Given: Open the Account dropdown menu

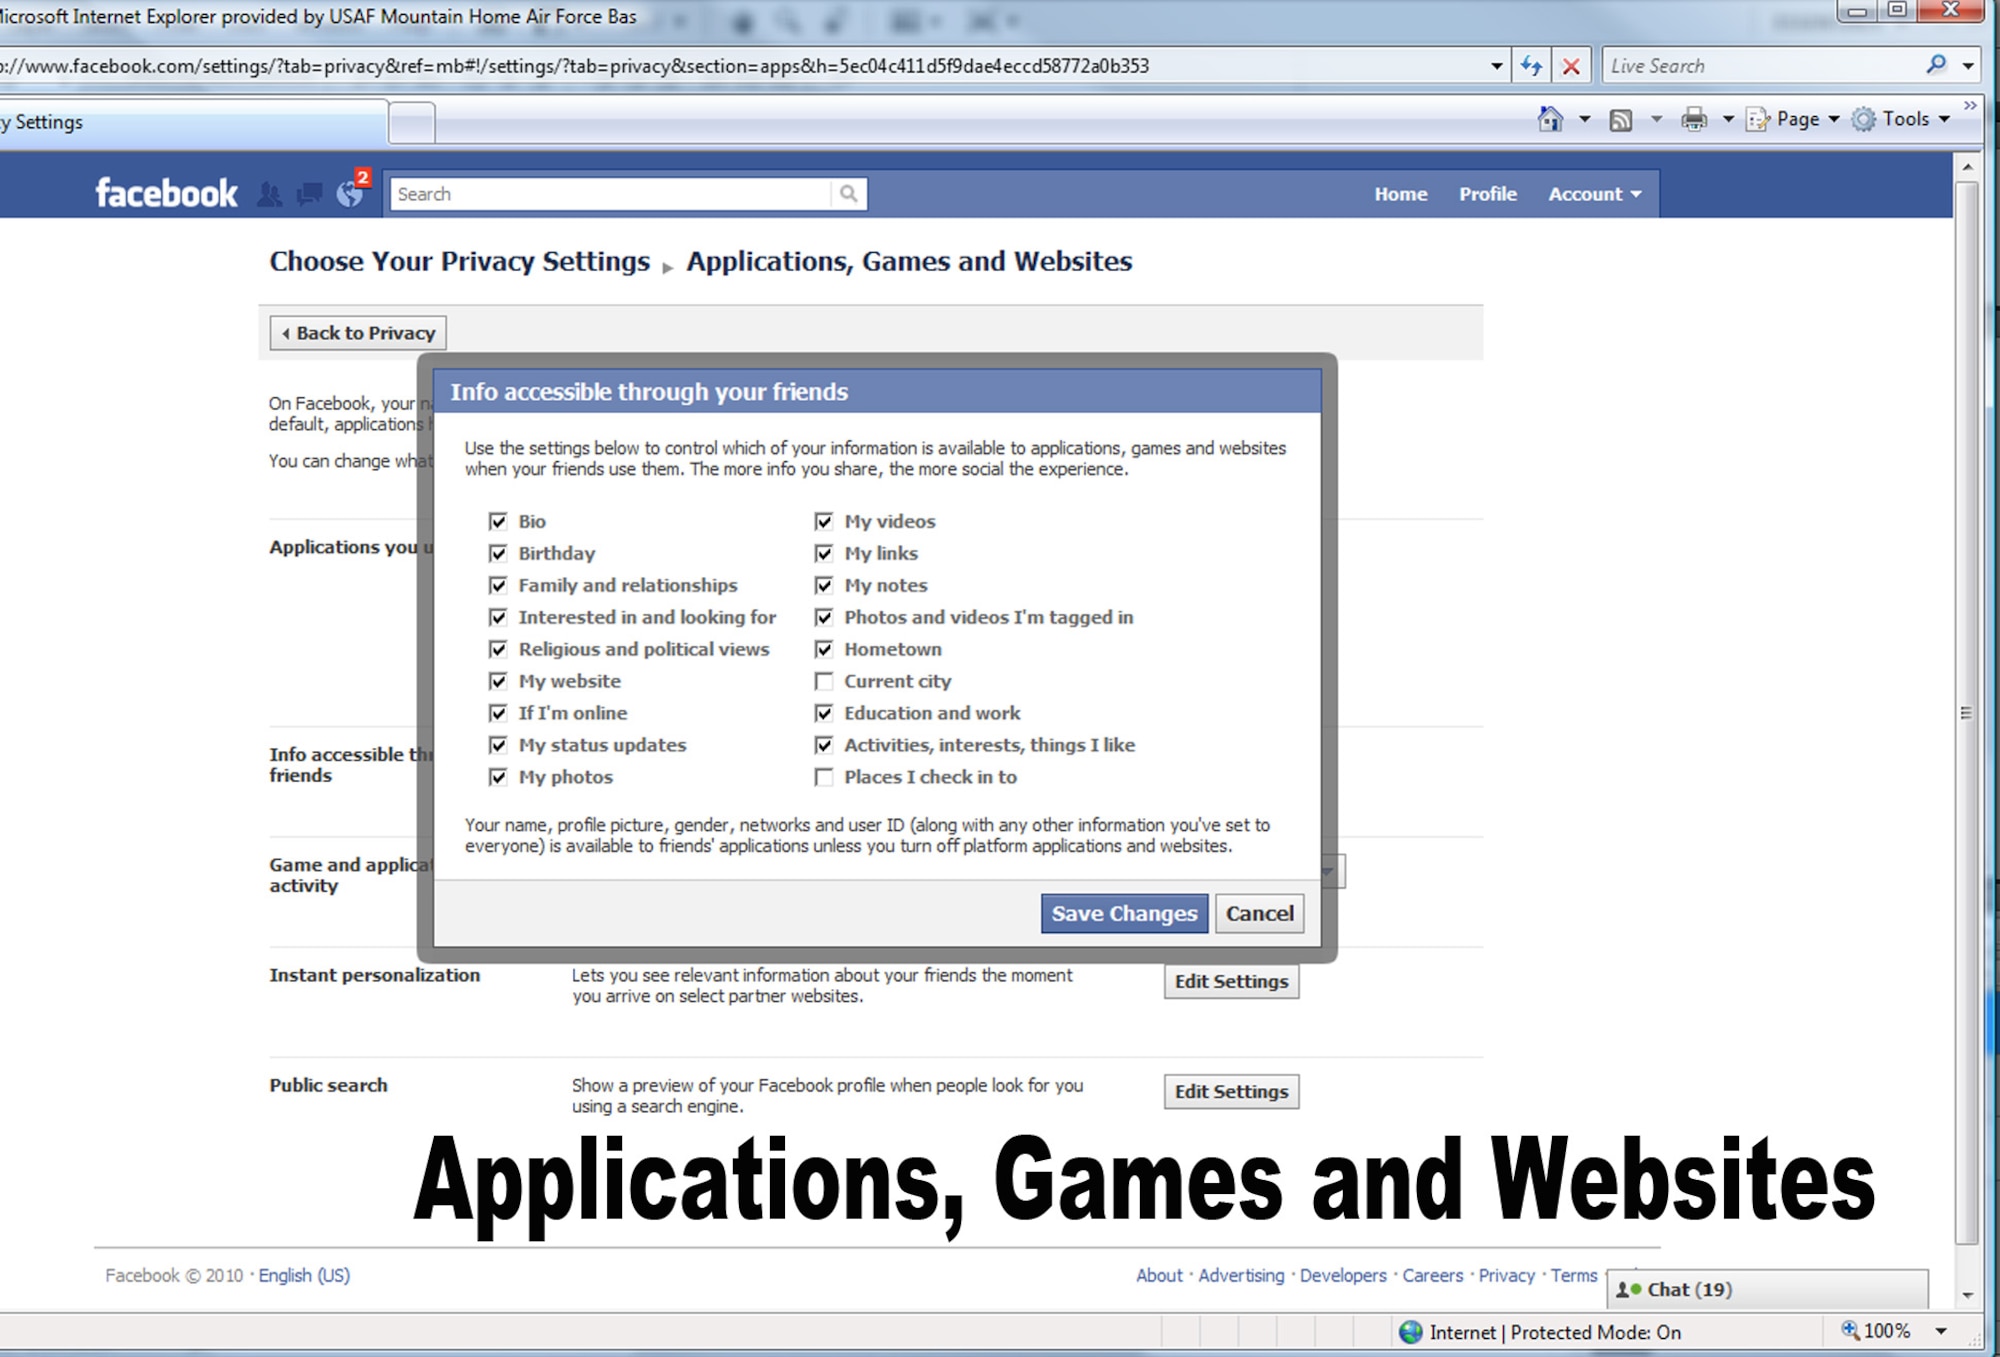Looking at the screenshot, I should point(1595,194).
